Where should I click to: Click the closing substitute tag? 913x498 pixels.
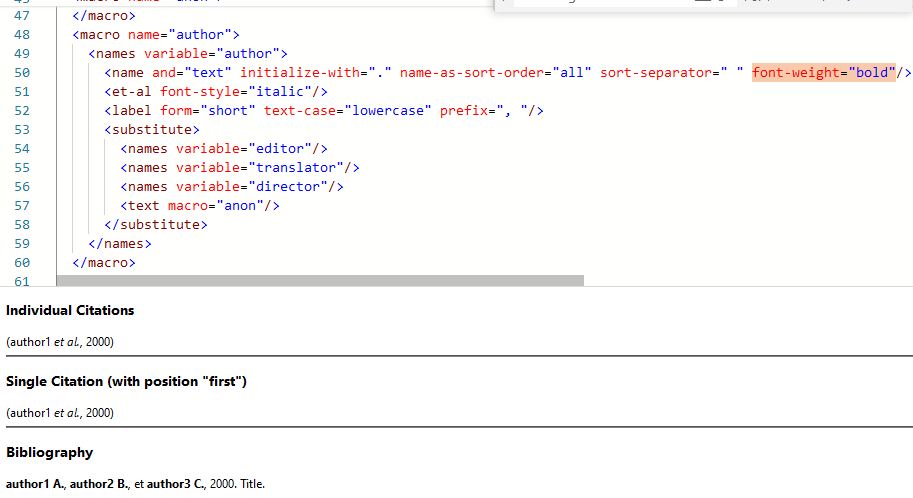point(155,224)
